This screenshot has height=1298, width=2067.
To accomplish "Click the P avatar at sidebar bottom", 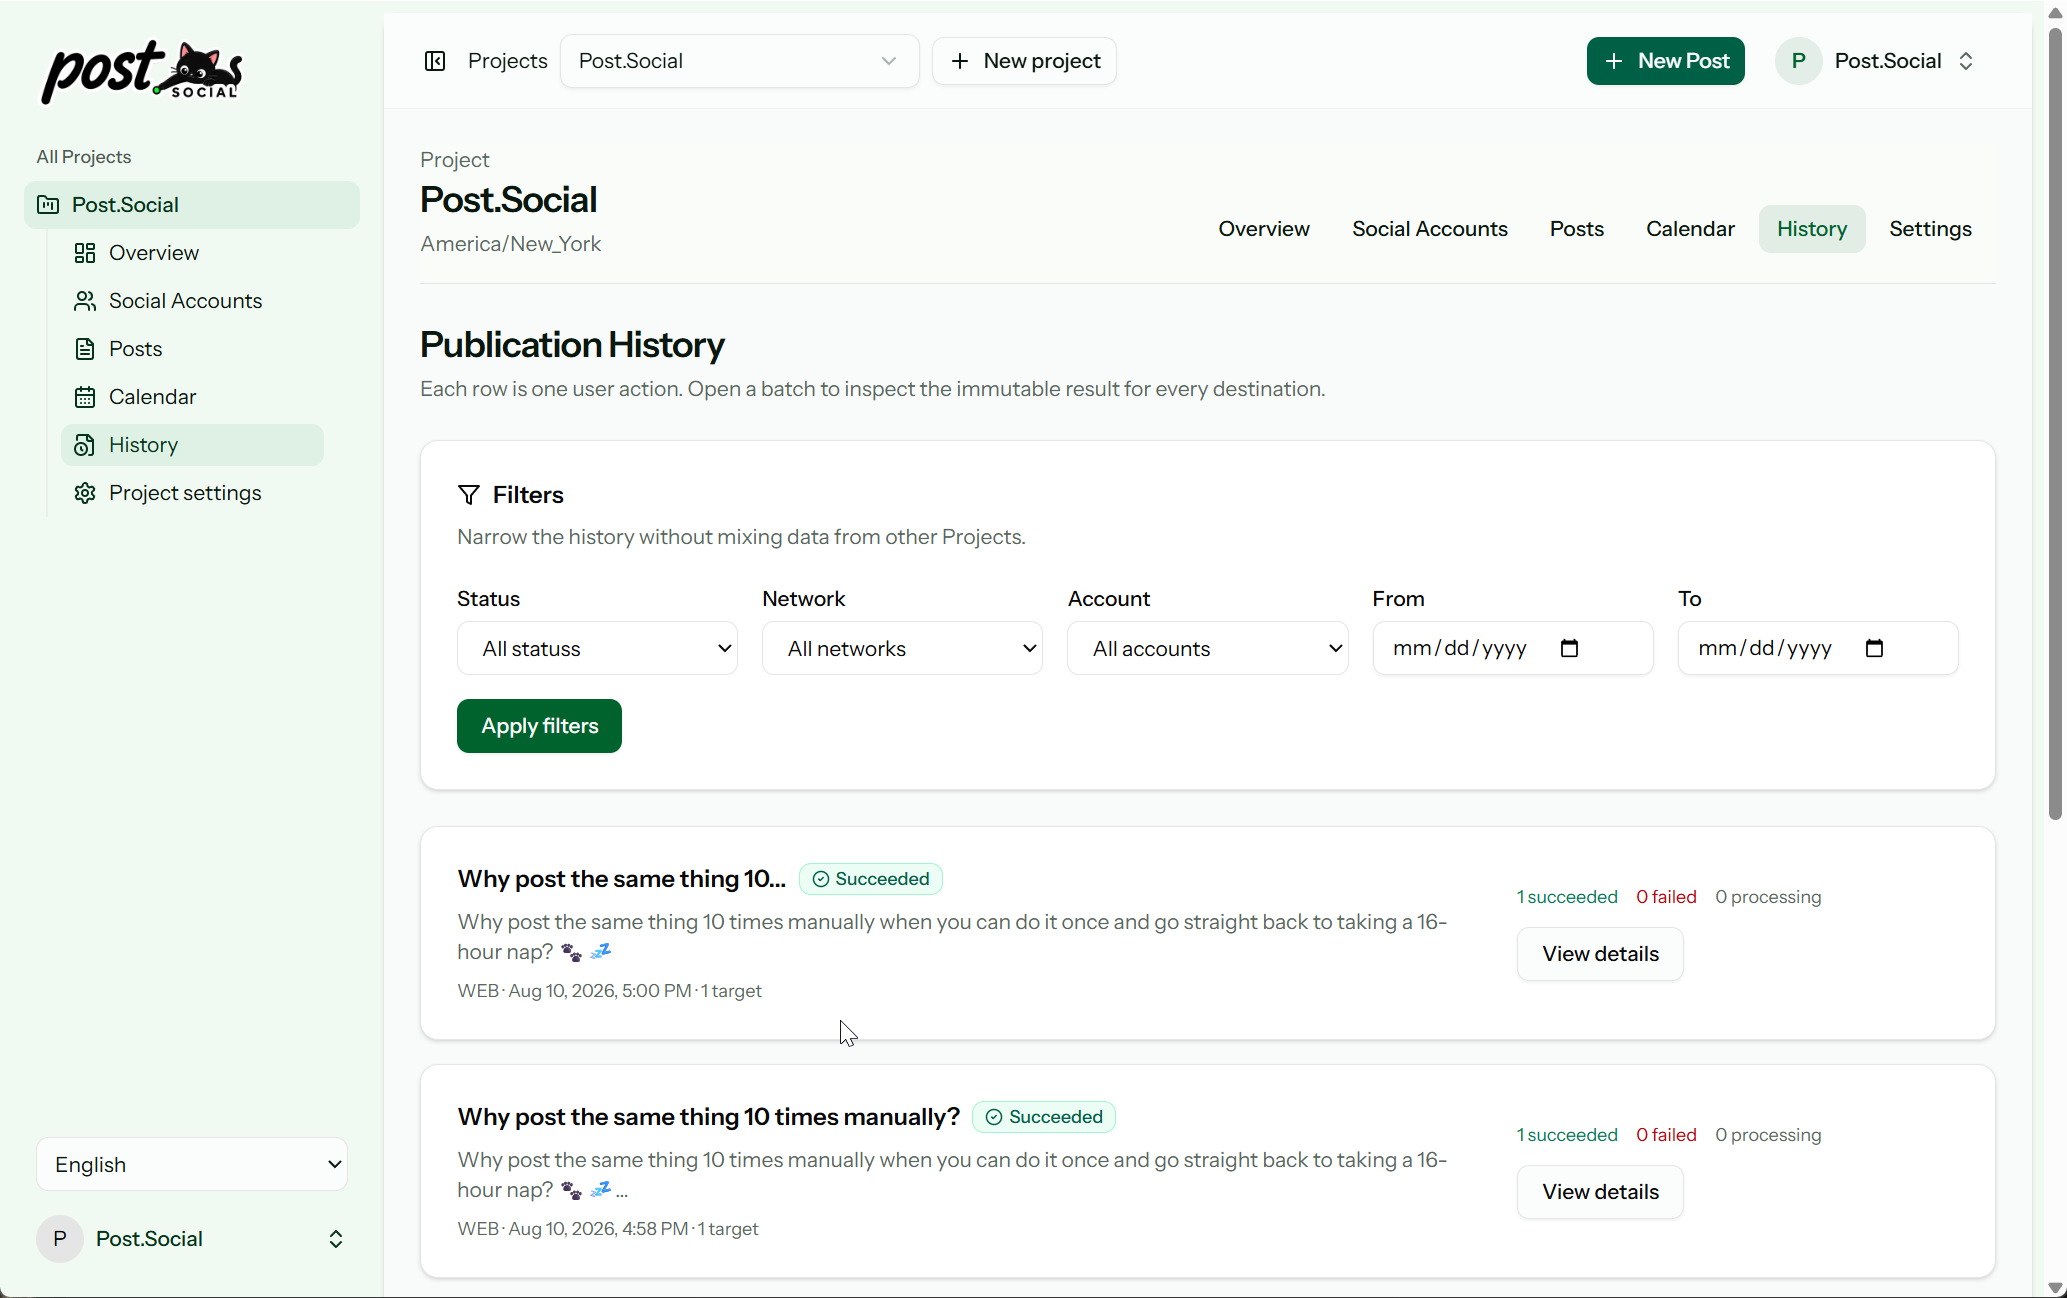I will pos(60,1239).
